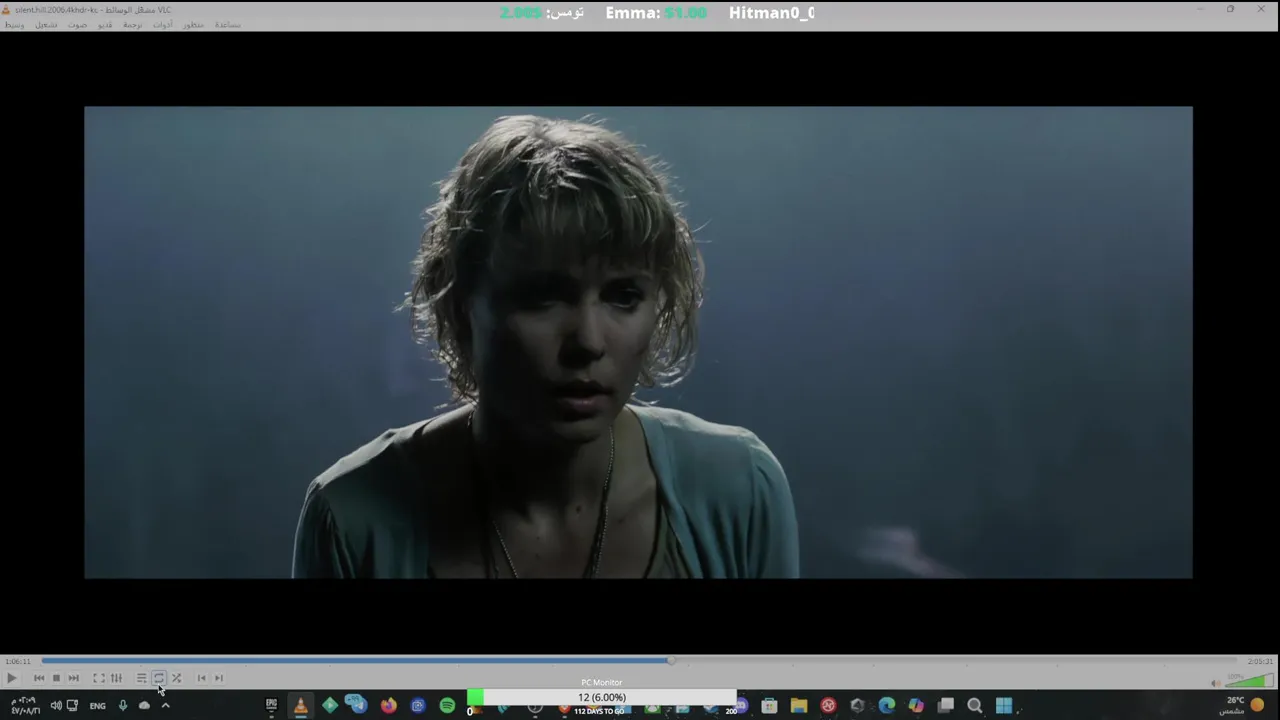
Task: Open Copilot icon in taskbar
Action: (x=916, y=705)
